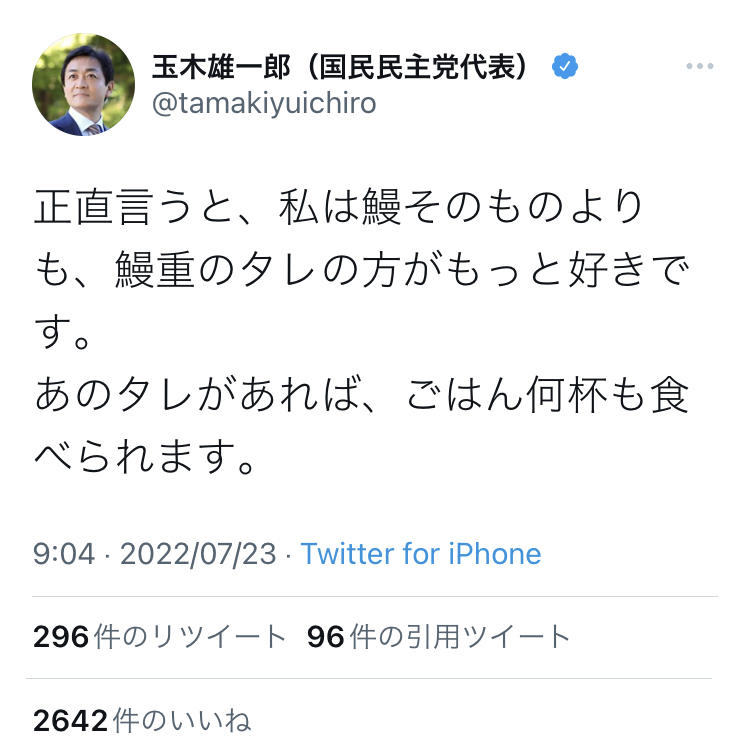Click the tweet line starting も、鰻重のタレ
Screen dimensions: 750x752
click(362, 270)
